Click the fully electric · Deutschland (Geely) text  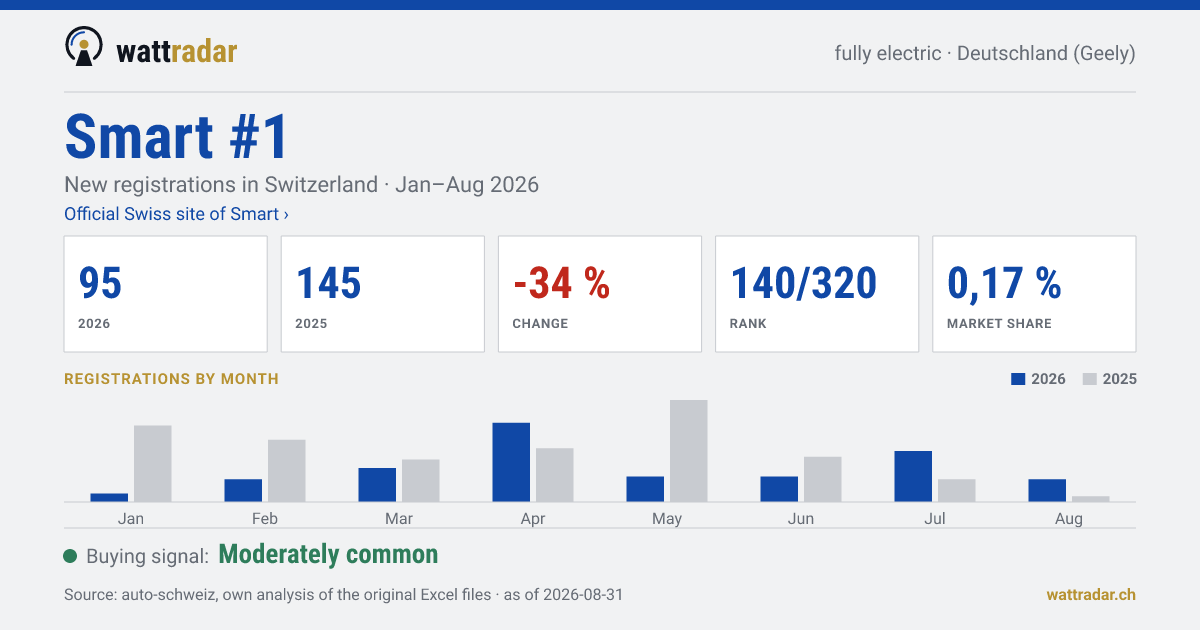[x=985, y=54]
